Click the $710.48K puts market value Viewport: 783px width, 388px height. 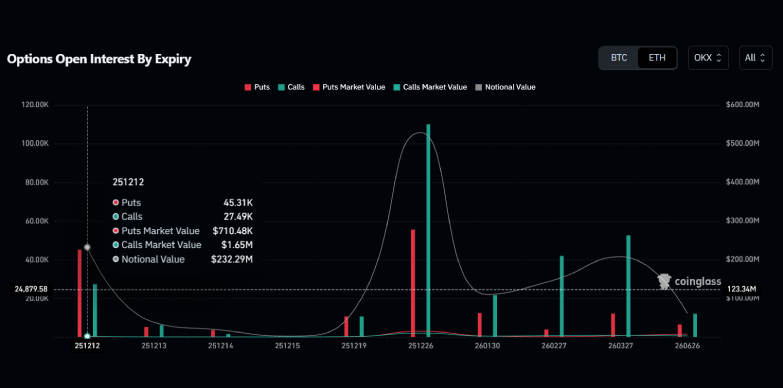[x=233, y=231]
